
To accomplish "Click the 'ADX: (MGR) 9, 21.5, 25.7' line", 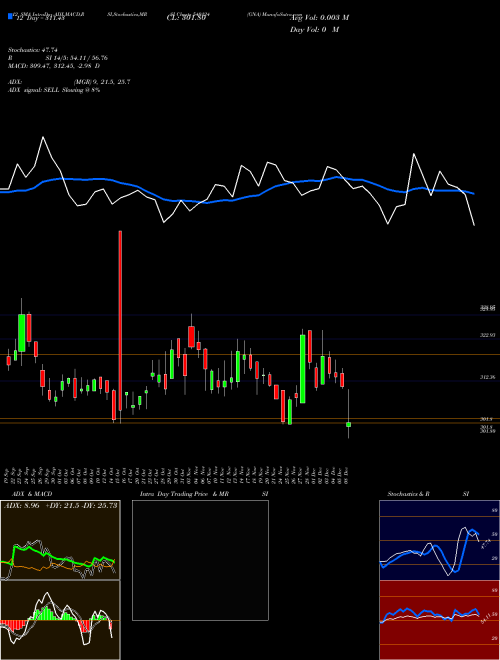I will point(69,82).
